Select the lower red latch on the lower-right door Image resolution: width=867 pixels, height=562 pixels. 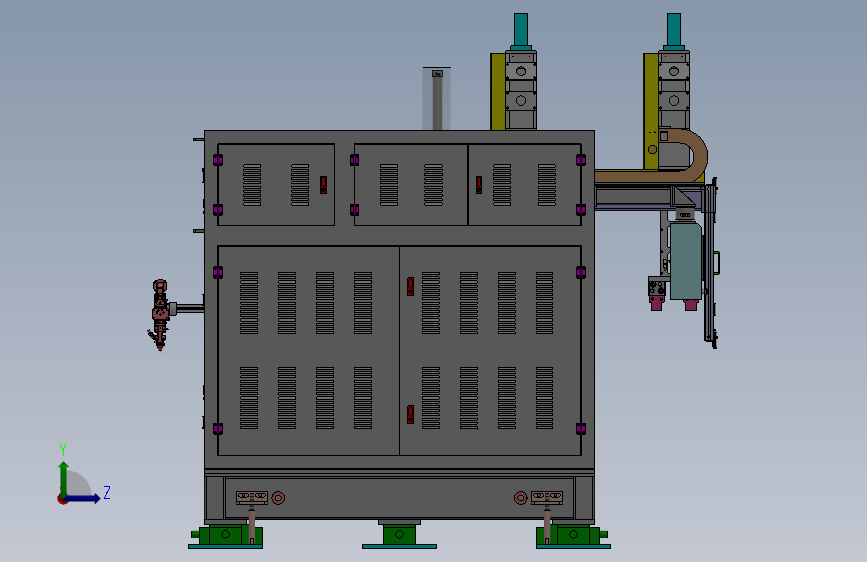point(410,414)
